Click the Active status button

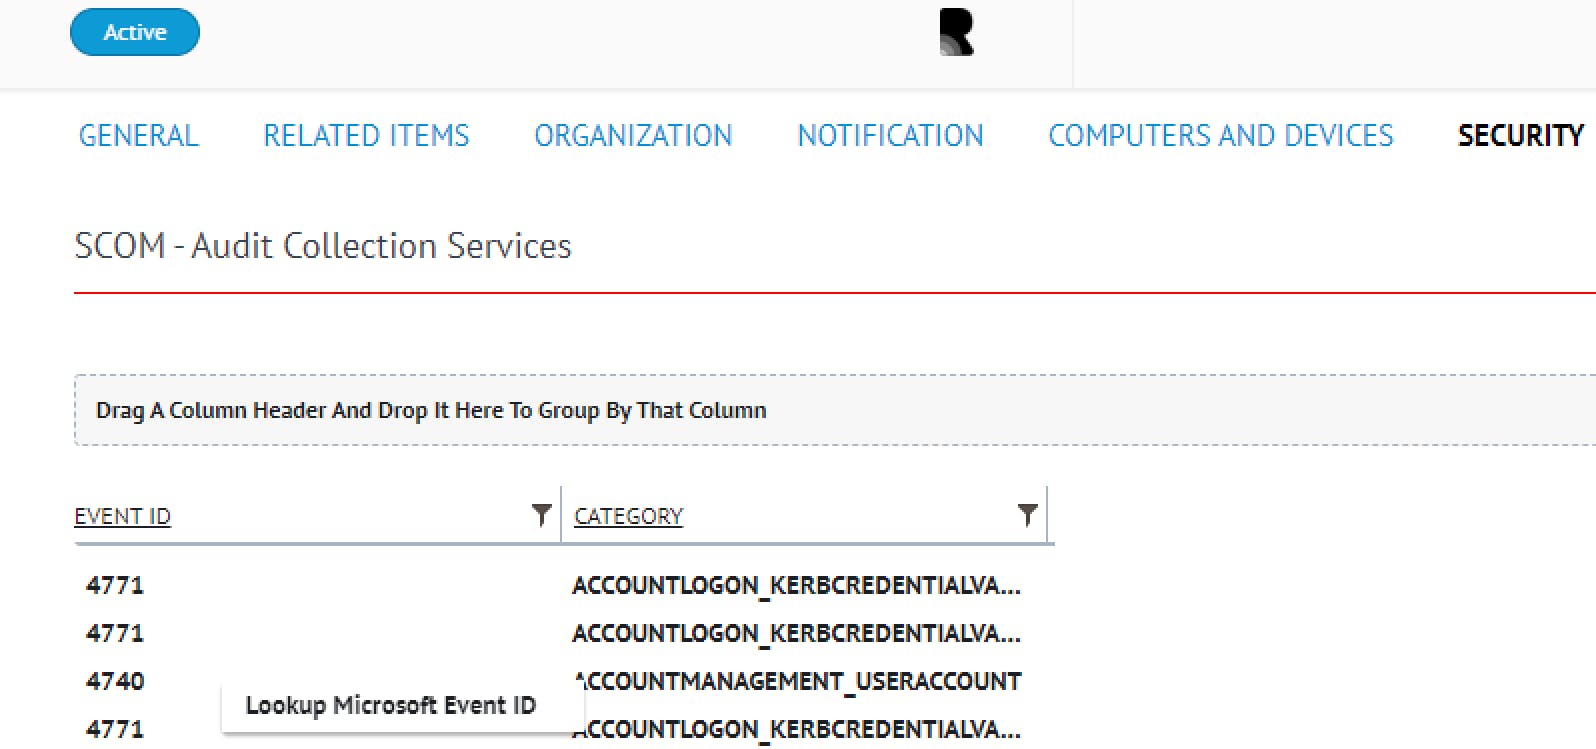click(135, 32)
